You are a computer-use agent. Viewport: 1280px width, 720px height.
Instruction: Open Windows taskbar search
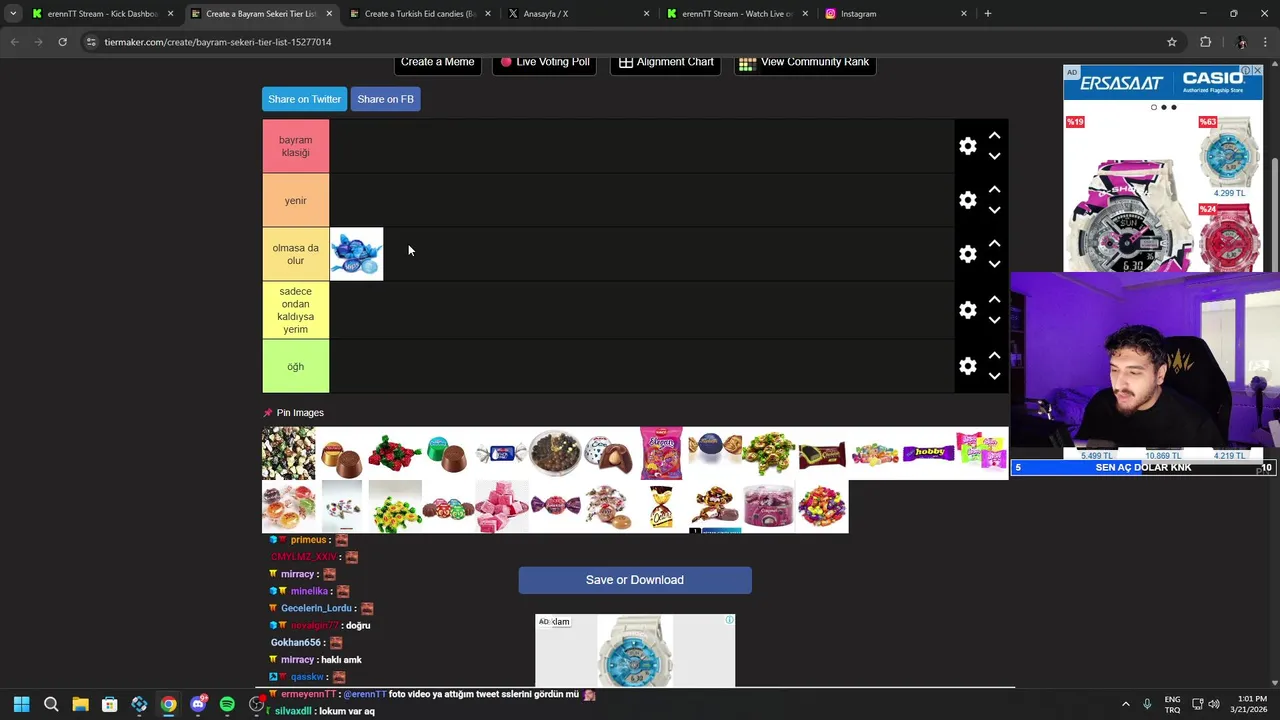pos(51,704)
